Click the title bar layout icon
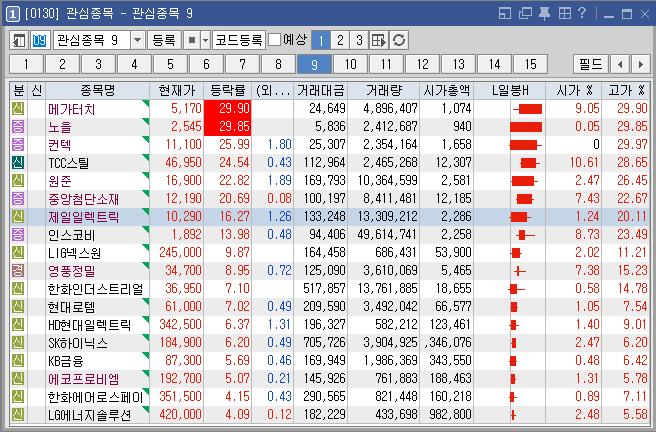Viewport: 656px width, 432px height. tap(505, 14)
